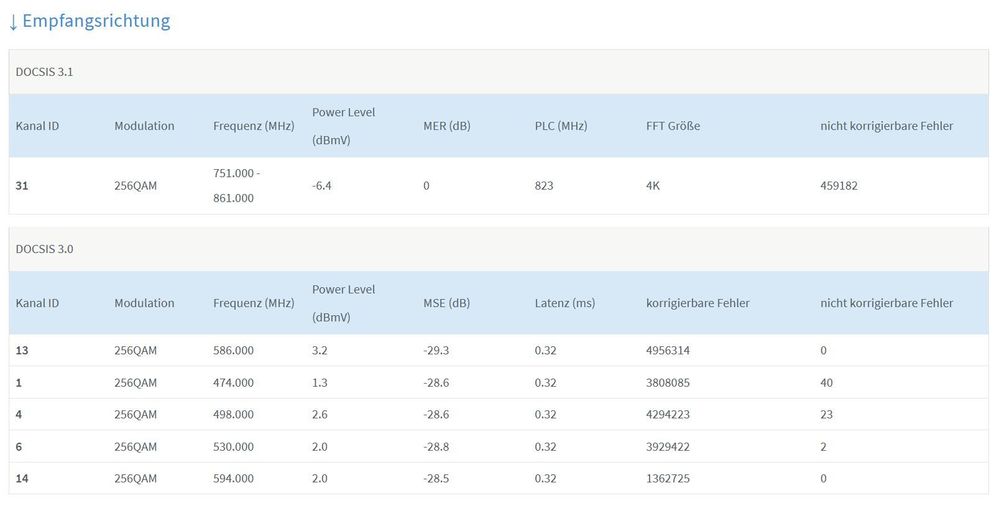Select channel ID 6 cell
The image size is (999, 521).
(18, 447)
